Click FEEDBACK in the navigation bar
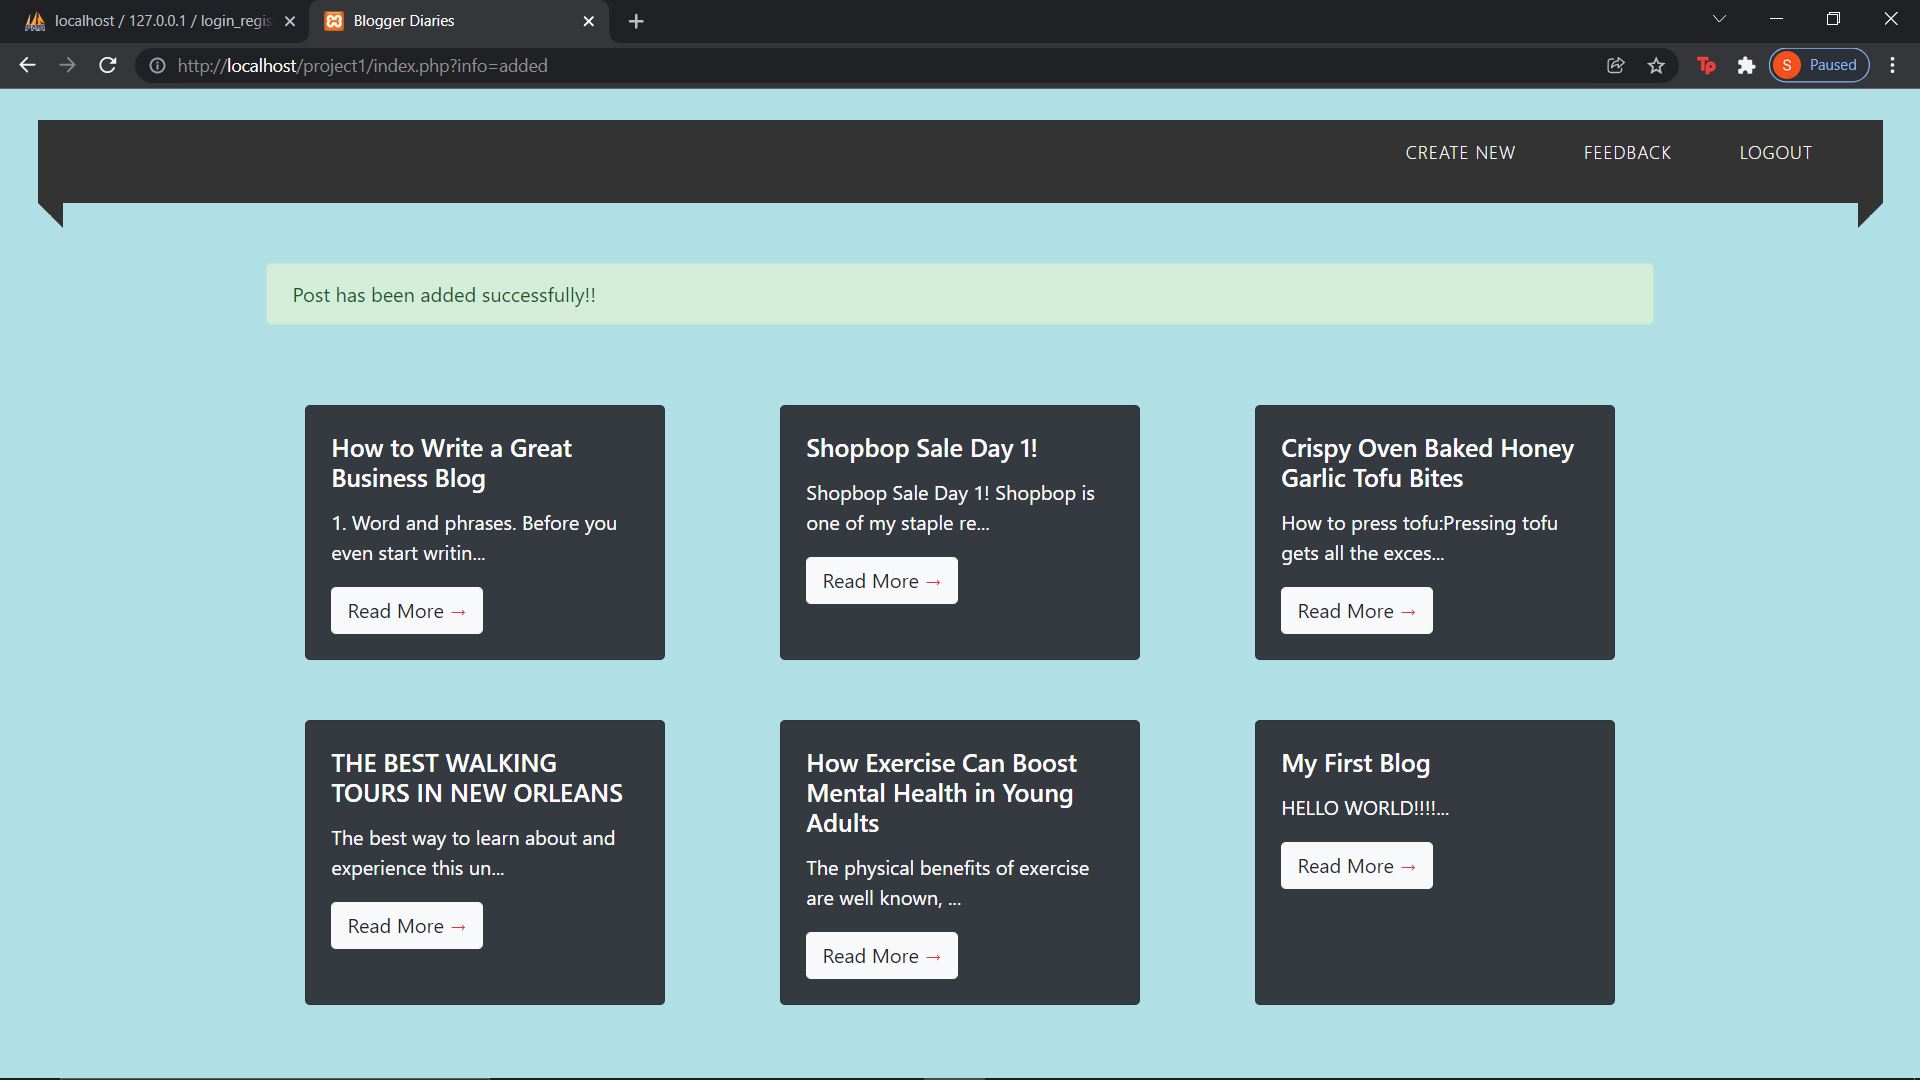Viewport: 1920px width, 1080px height. (x=1626, y=152)
